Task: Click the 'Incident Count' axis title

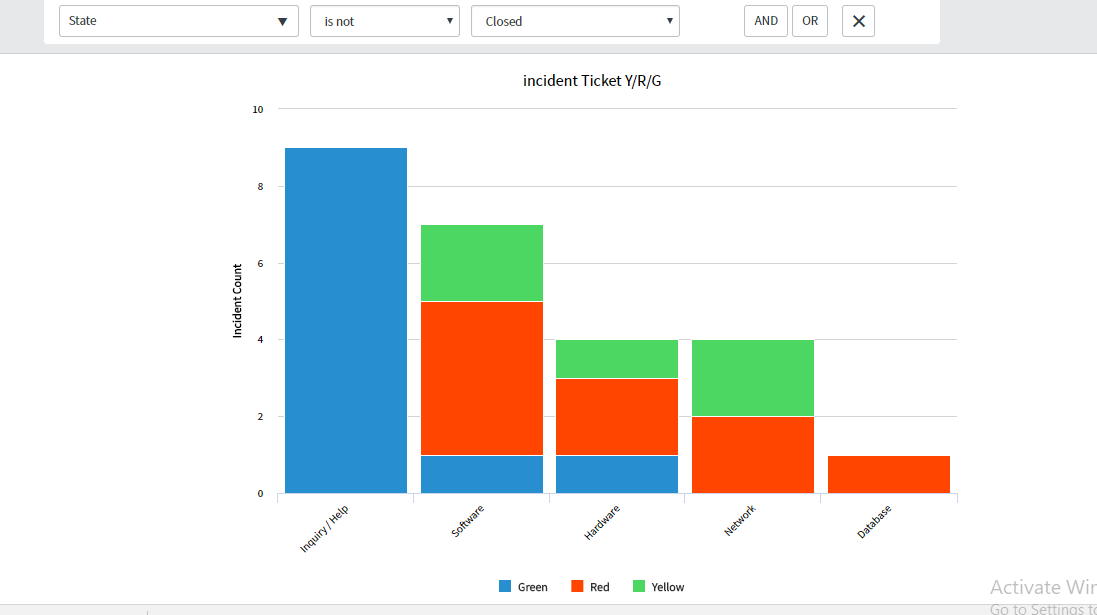Action: coord(237,301)
